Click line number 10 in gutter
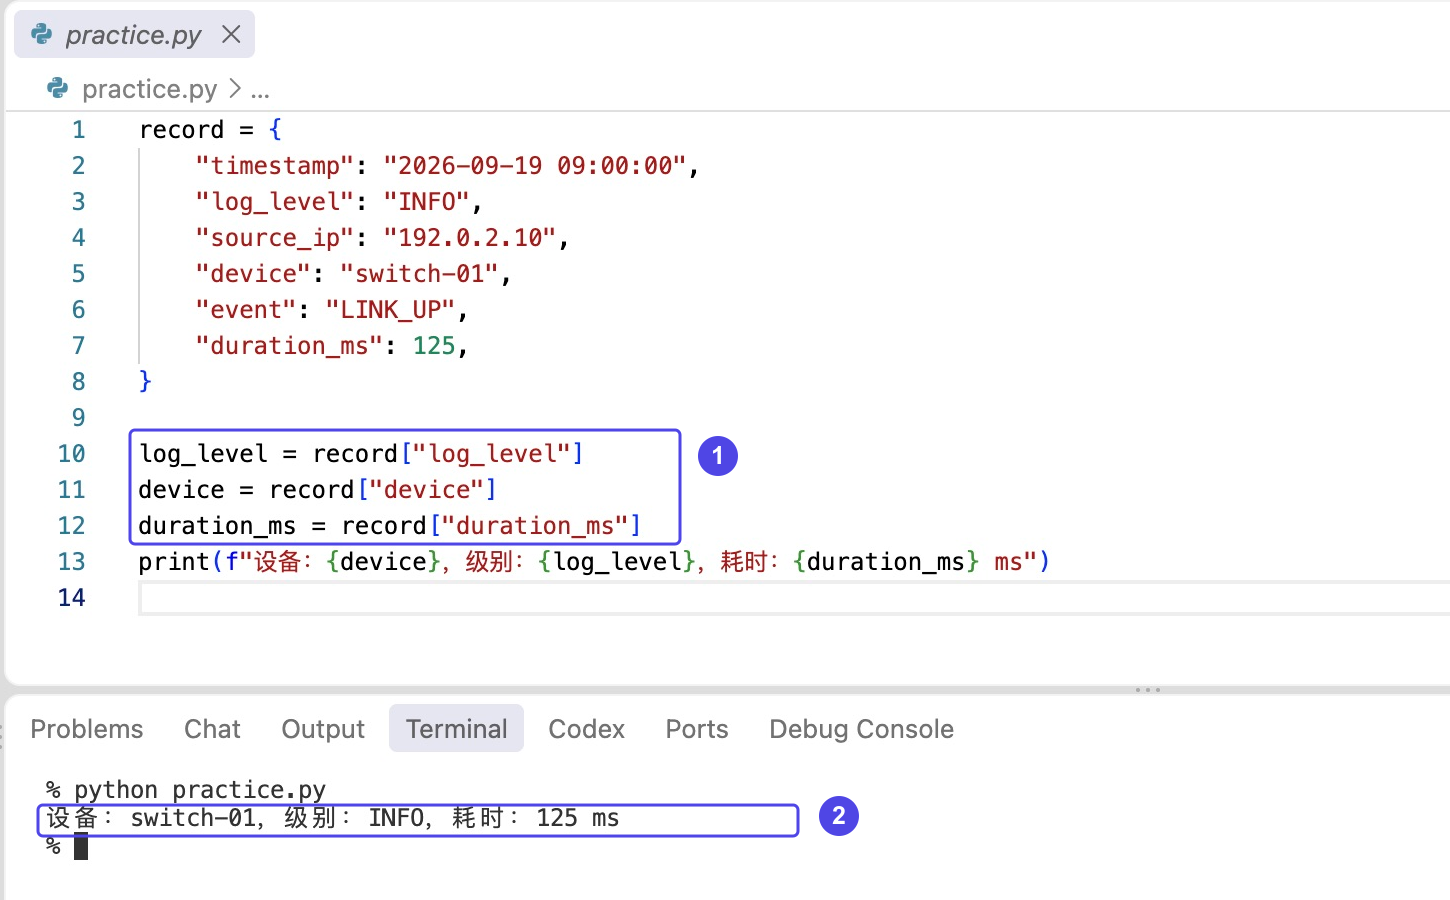 71,454
